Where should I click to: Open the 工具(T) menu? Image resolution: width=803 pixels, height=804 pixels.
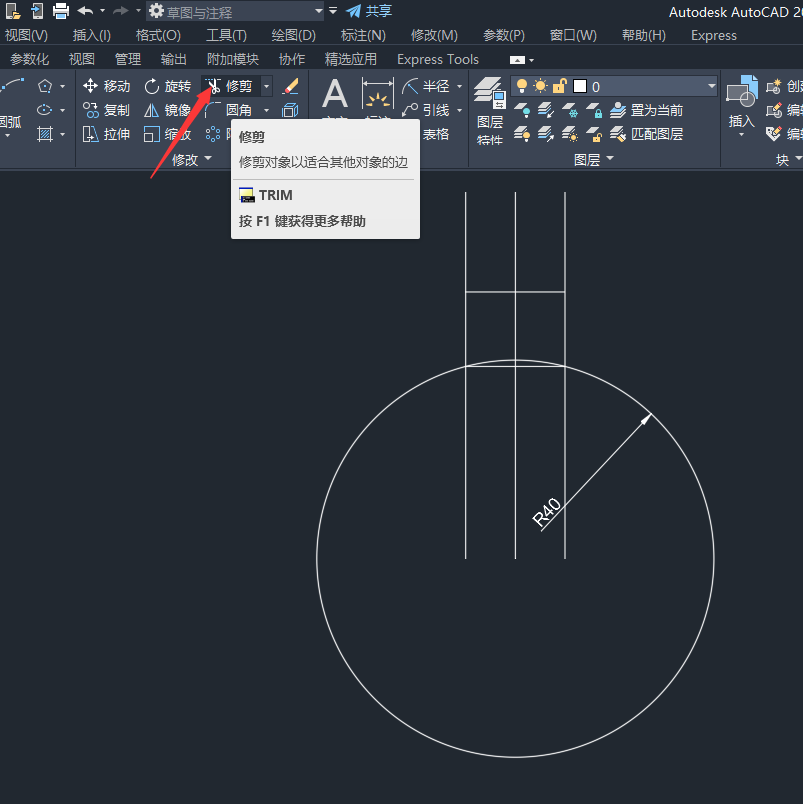pyautogui.click(x=226, y=35)
